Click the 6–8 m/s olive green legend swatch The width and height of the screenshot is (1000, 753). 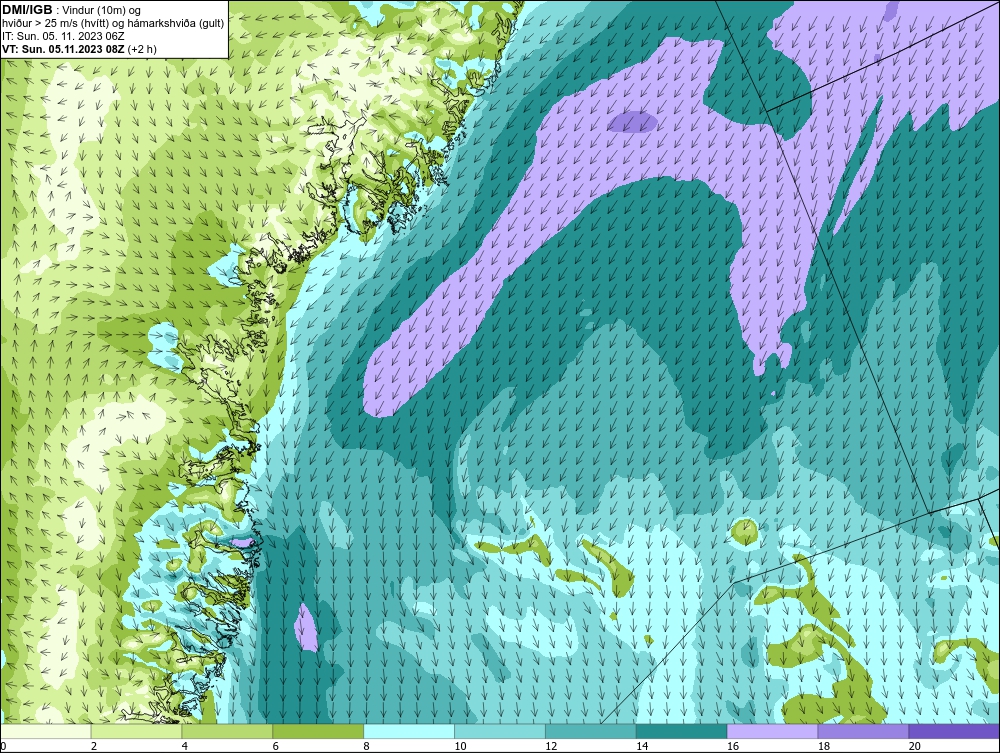[318, 731]
